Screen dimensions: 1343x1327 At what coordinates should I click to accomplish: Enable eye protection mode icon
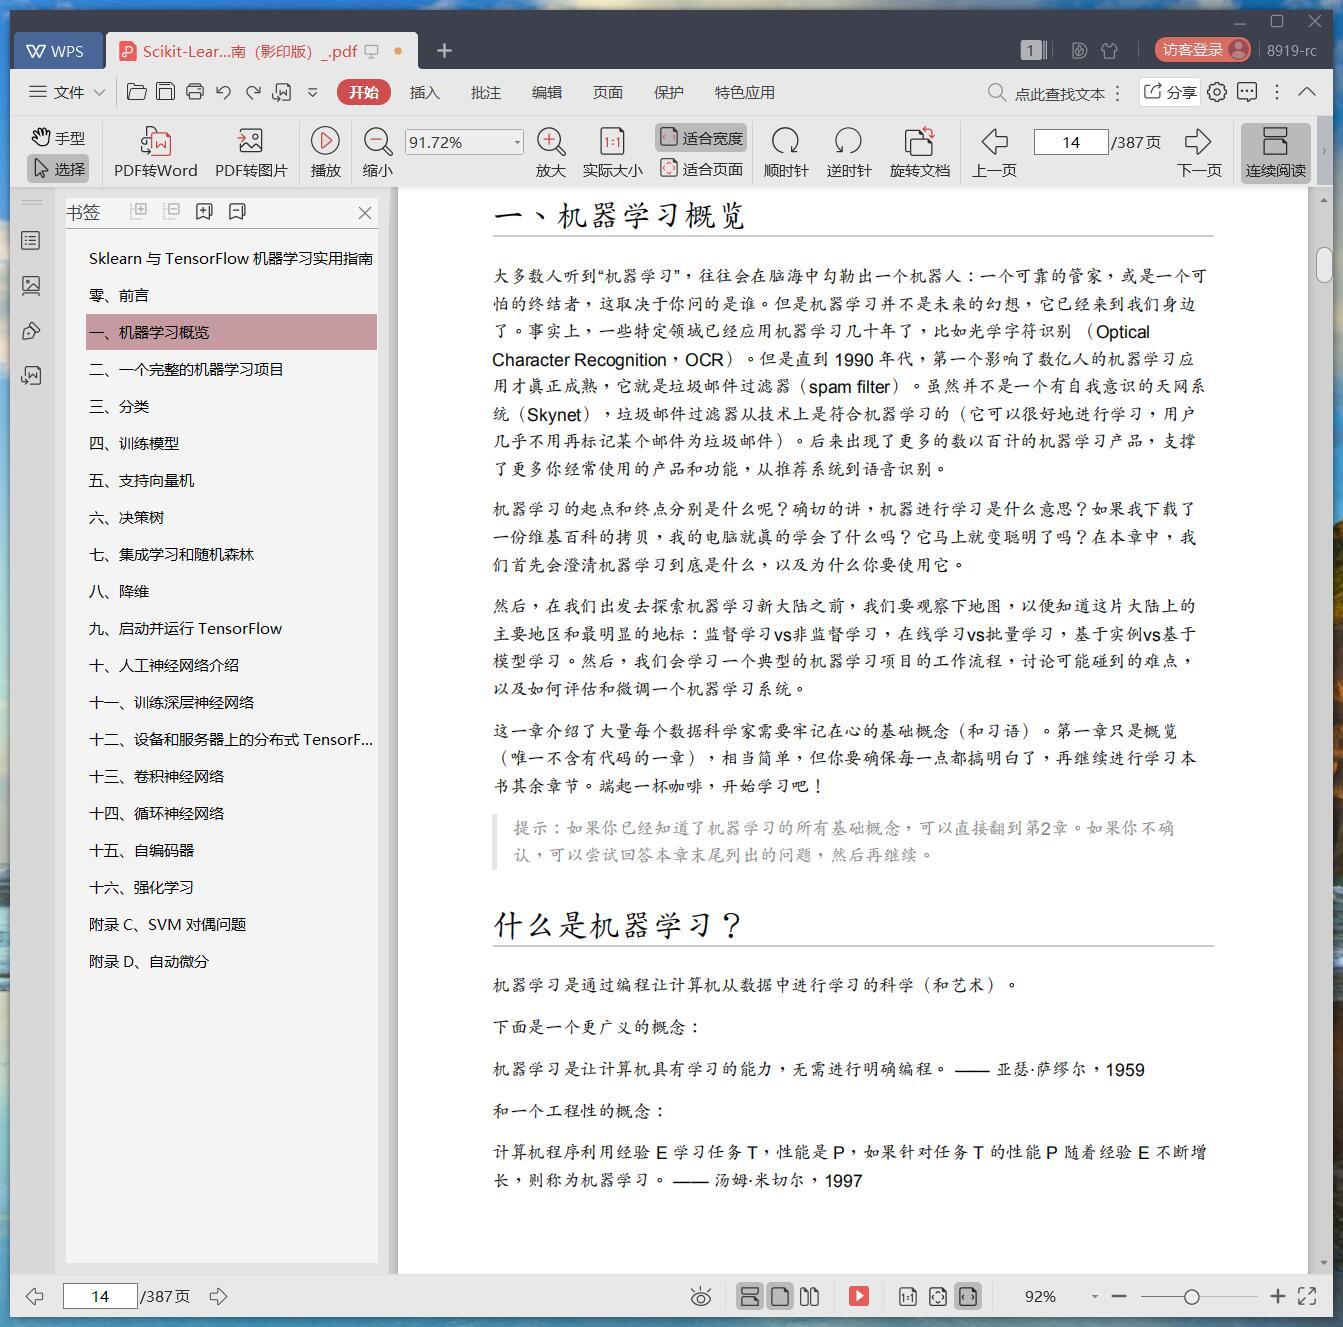tap(701, 1297)
